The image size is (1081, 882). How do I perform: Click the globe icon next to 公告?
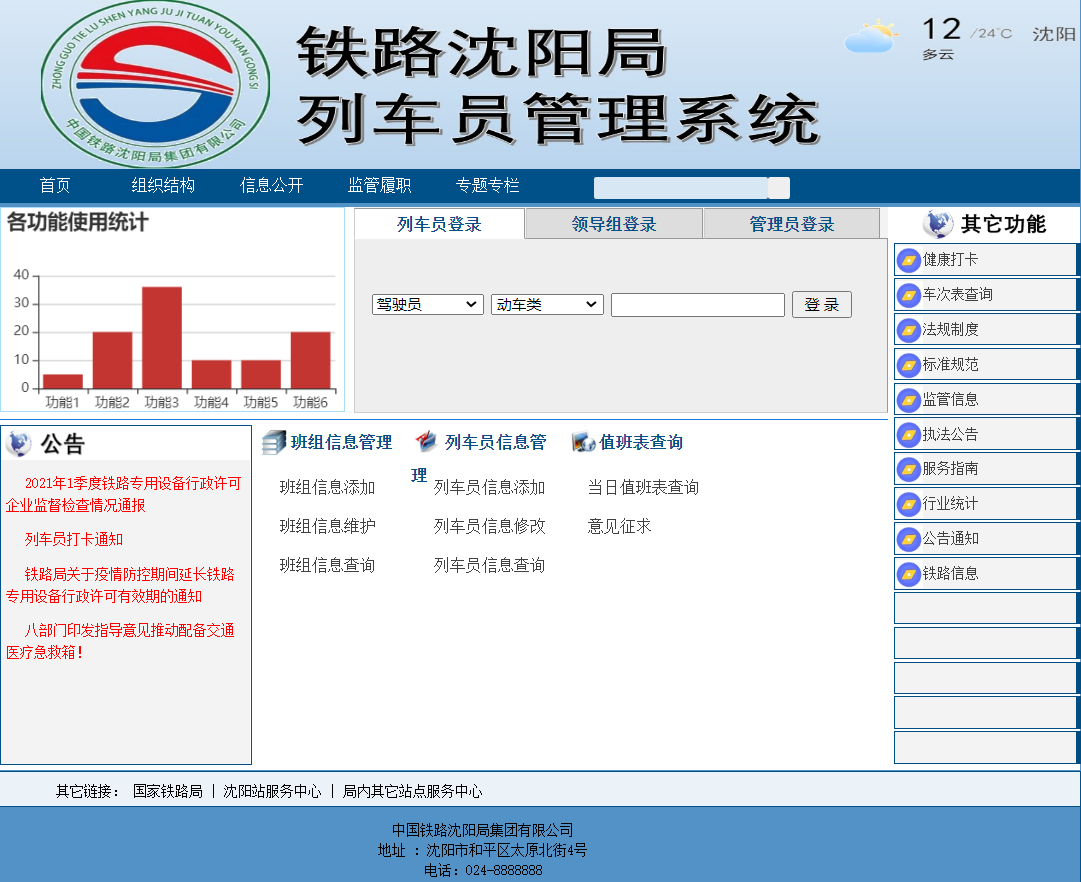pyautogui.click(x=19, y=443)
